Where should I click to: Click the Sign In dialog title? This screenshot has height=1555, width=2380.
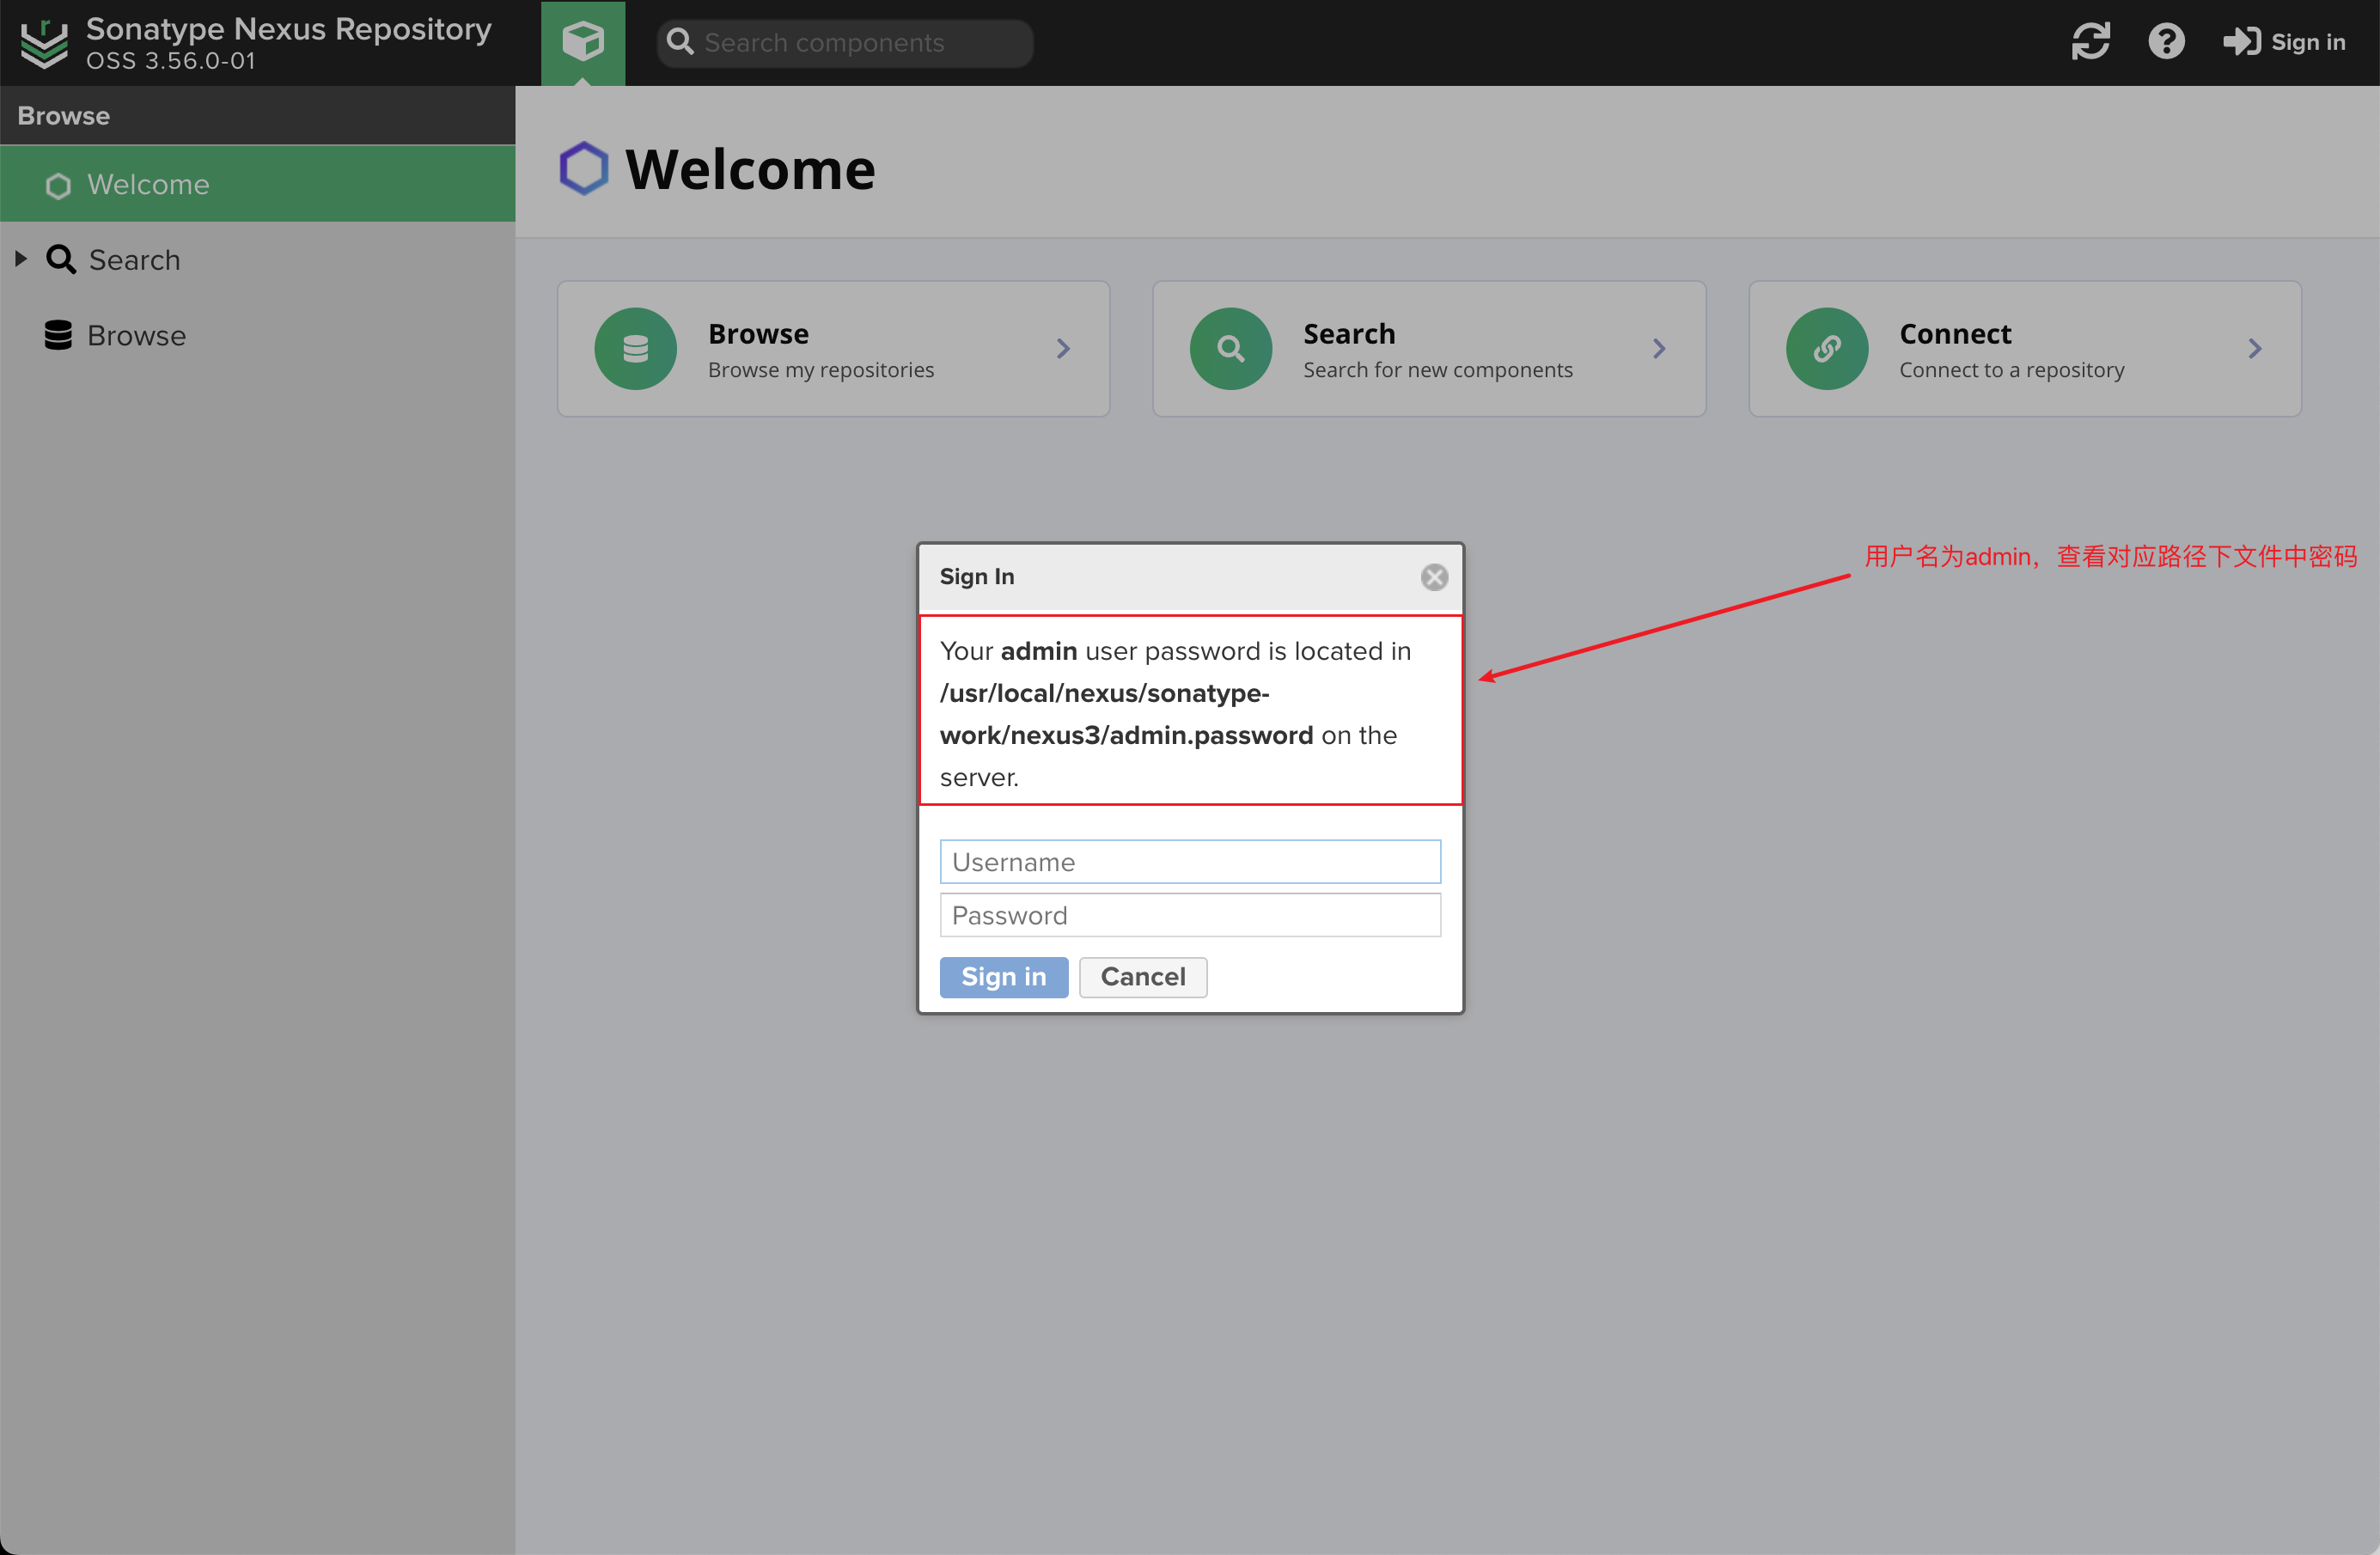(x=977, y=577)
